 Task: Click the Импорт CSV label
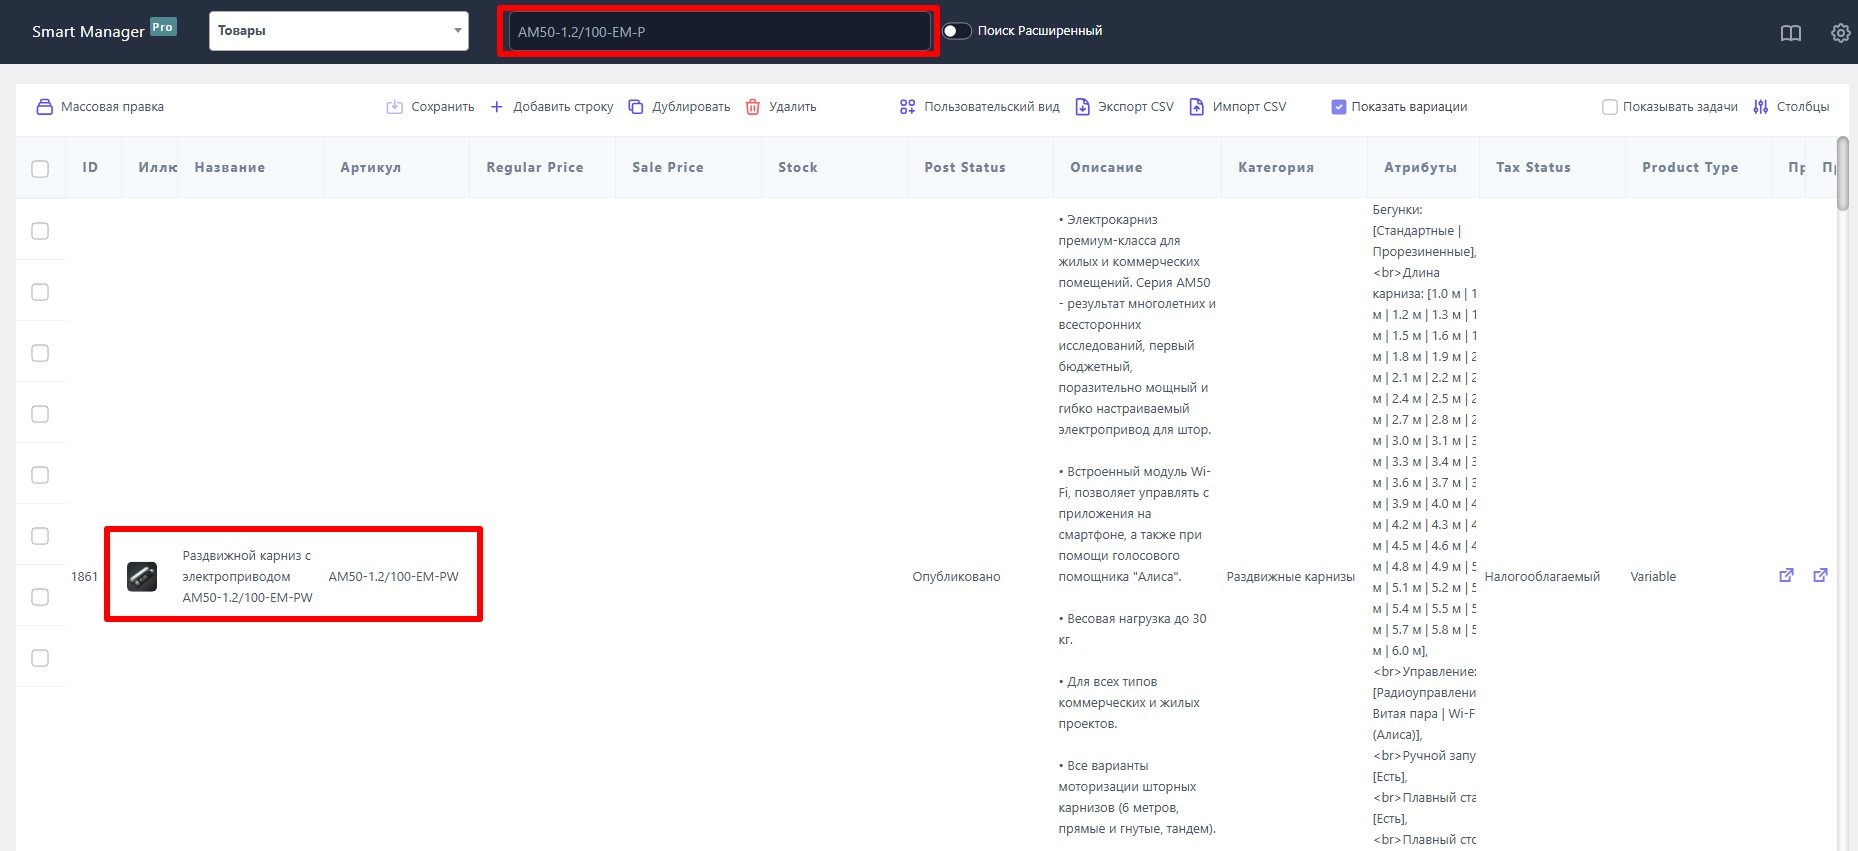click(x=1250, y=107)
